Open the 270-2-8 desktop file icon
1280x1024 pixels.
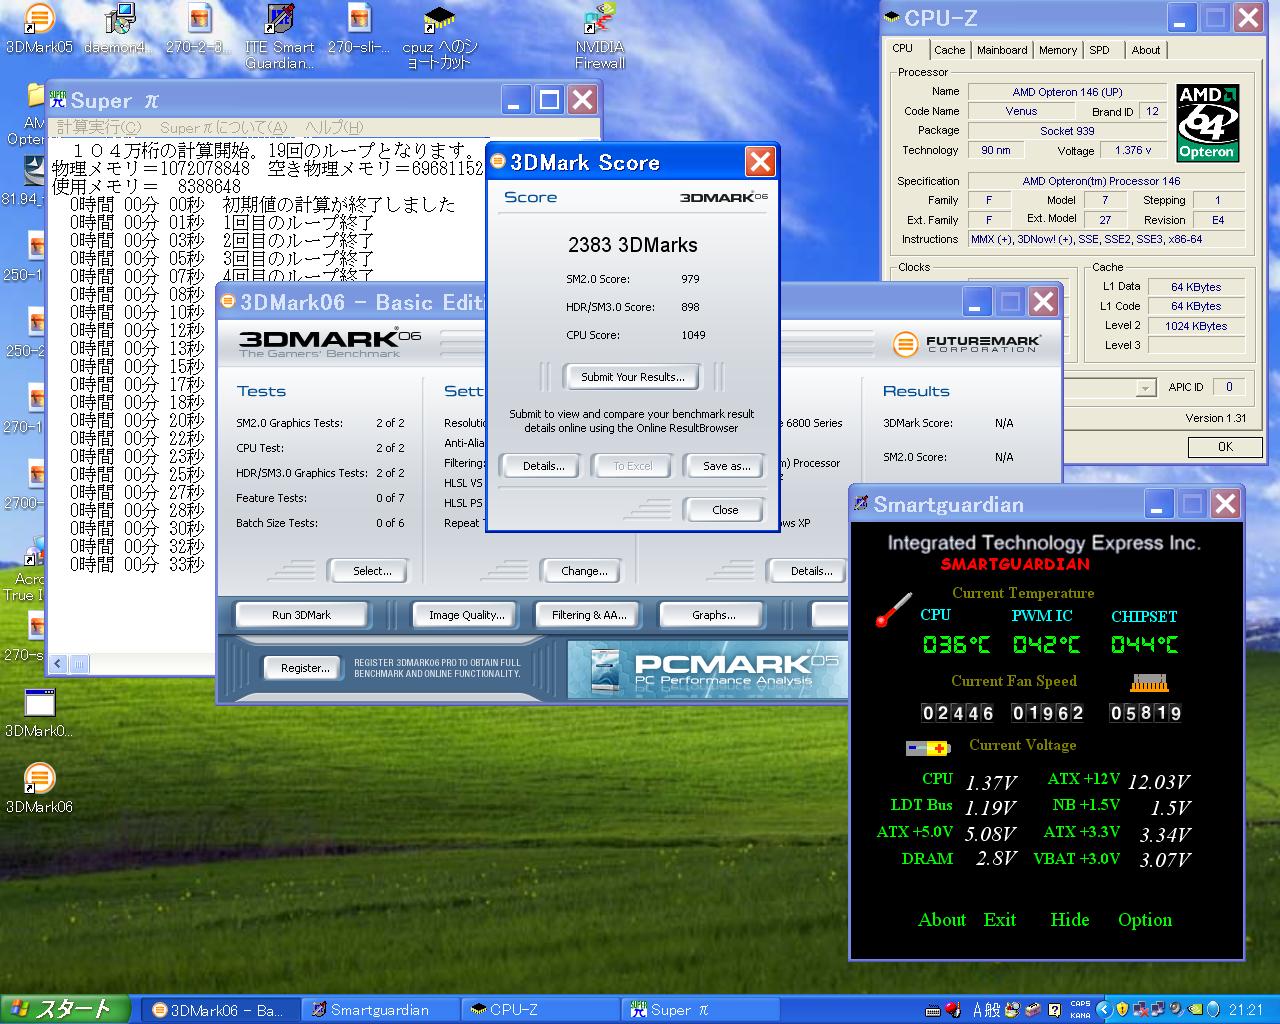click(199, 27)
